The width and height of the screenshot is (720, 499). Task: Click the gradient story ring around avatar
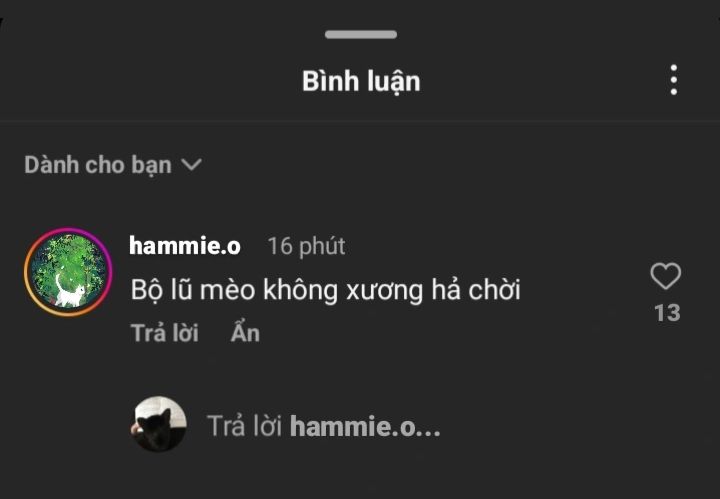[x=68, y=272]
